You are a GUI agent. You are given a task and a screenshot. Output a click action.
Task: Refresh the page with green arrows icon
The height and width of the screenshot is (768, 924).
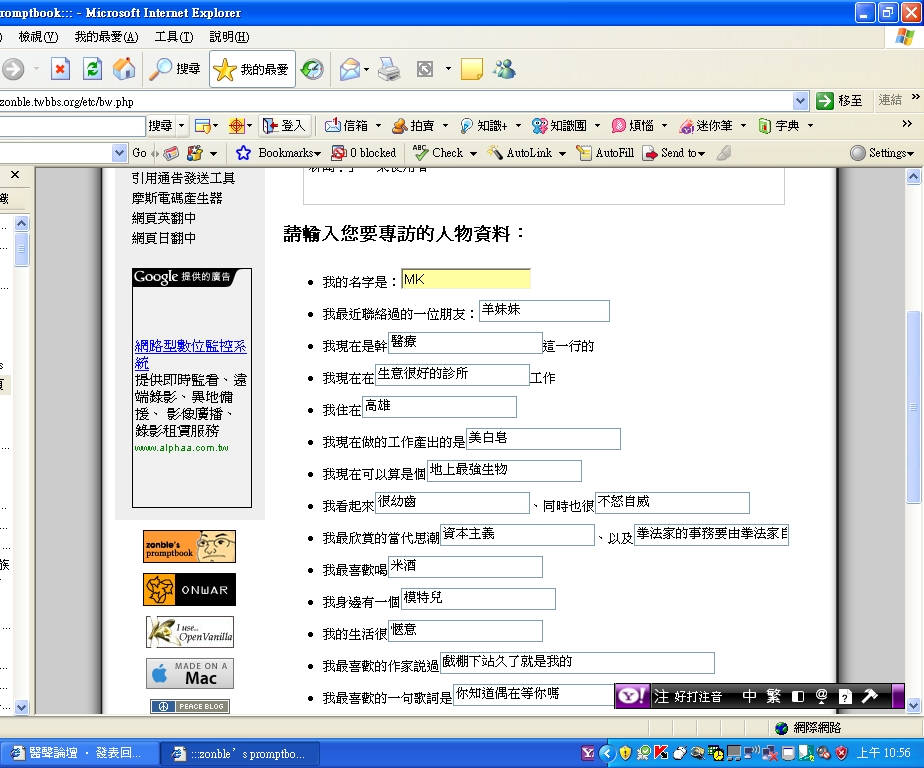click(92, 70)
